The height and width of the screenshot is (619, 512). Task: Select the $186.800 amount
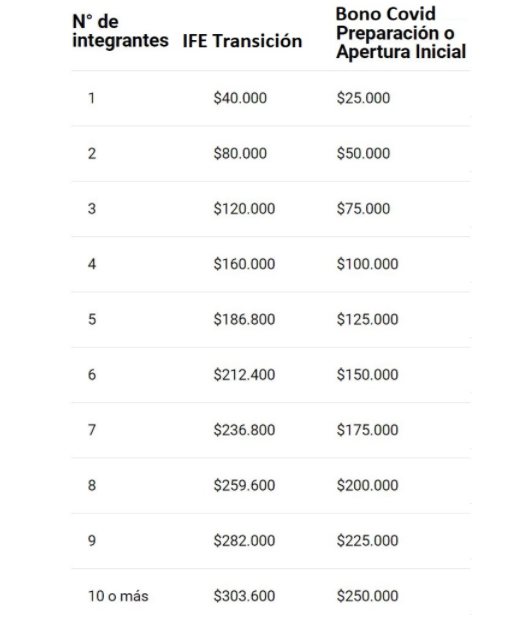click(244, 319)
